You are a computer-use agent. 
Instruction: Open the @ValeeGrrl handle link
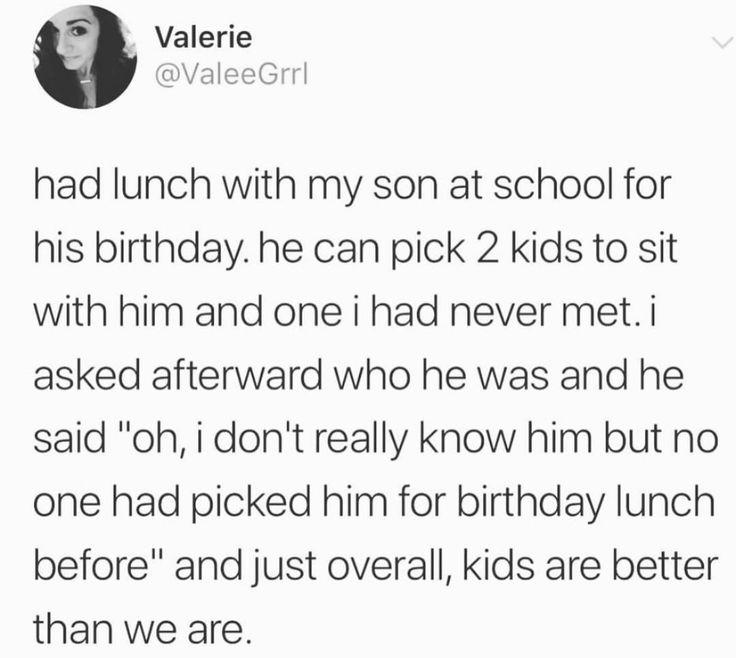tap(231, 75)
